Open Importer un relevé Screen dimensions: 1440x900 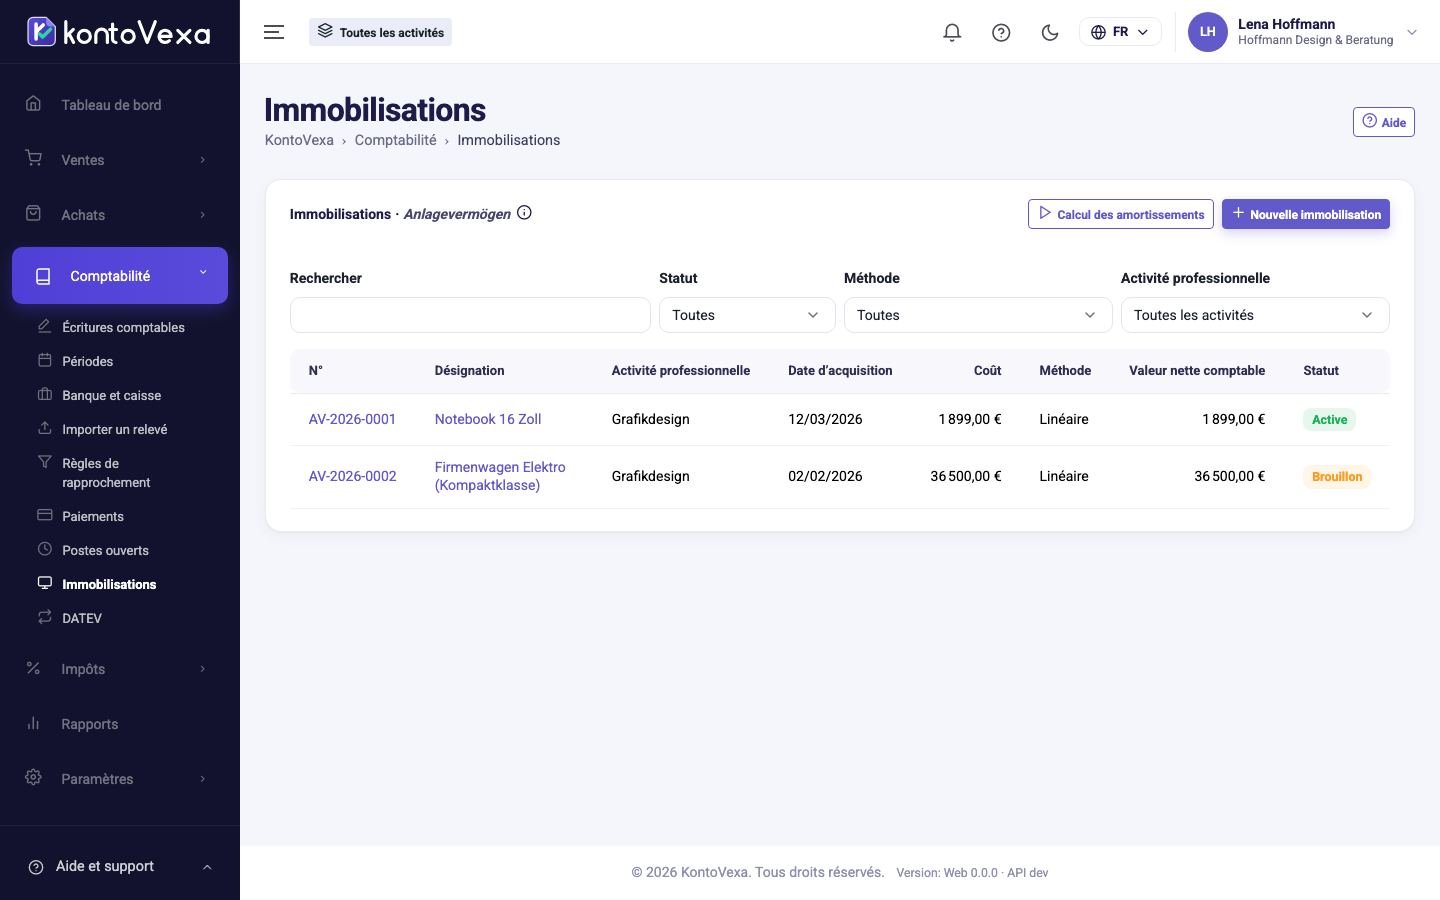tap(114, 429)
